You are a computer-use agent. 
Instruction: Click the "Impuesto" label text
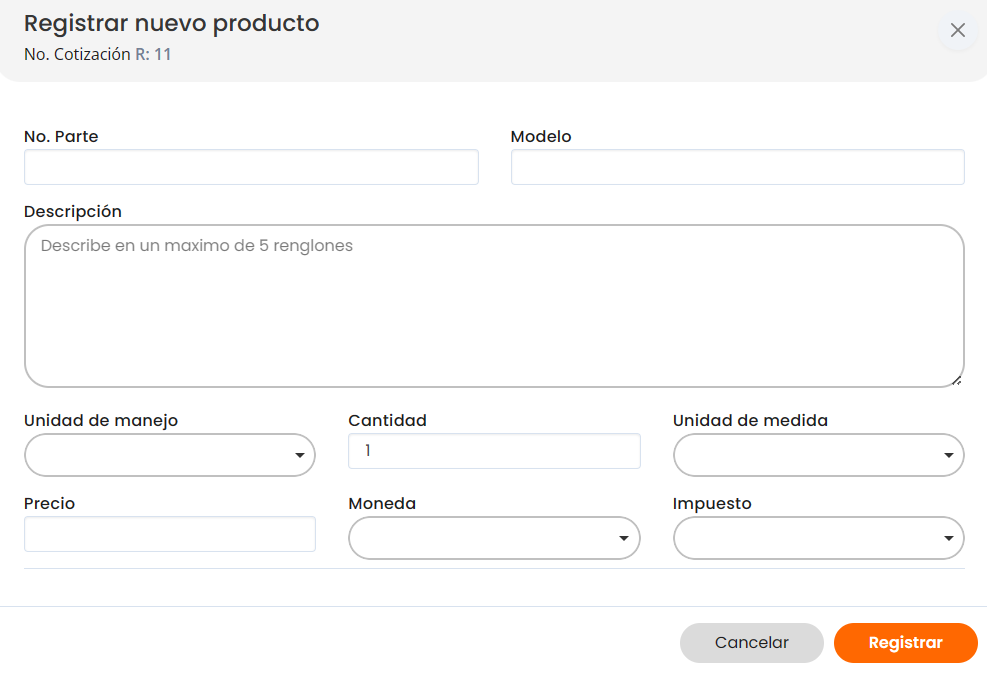712,504
